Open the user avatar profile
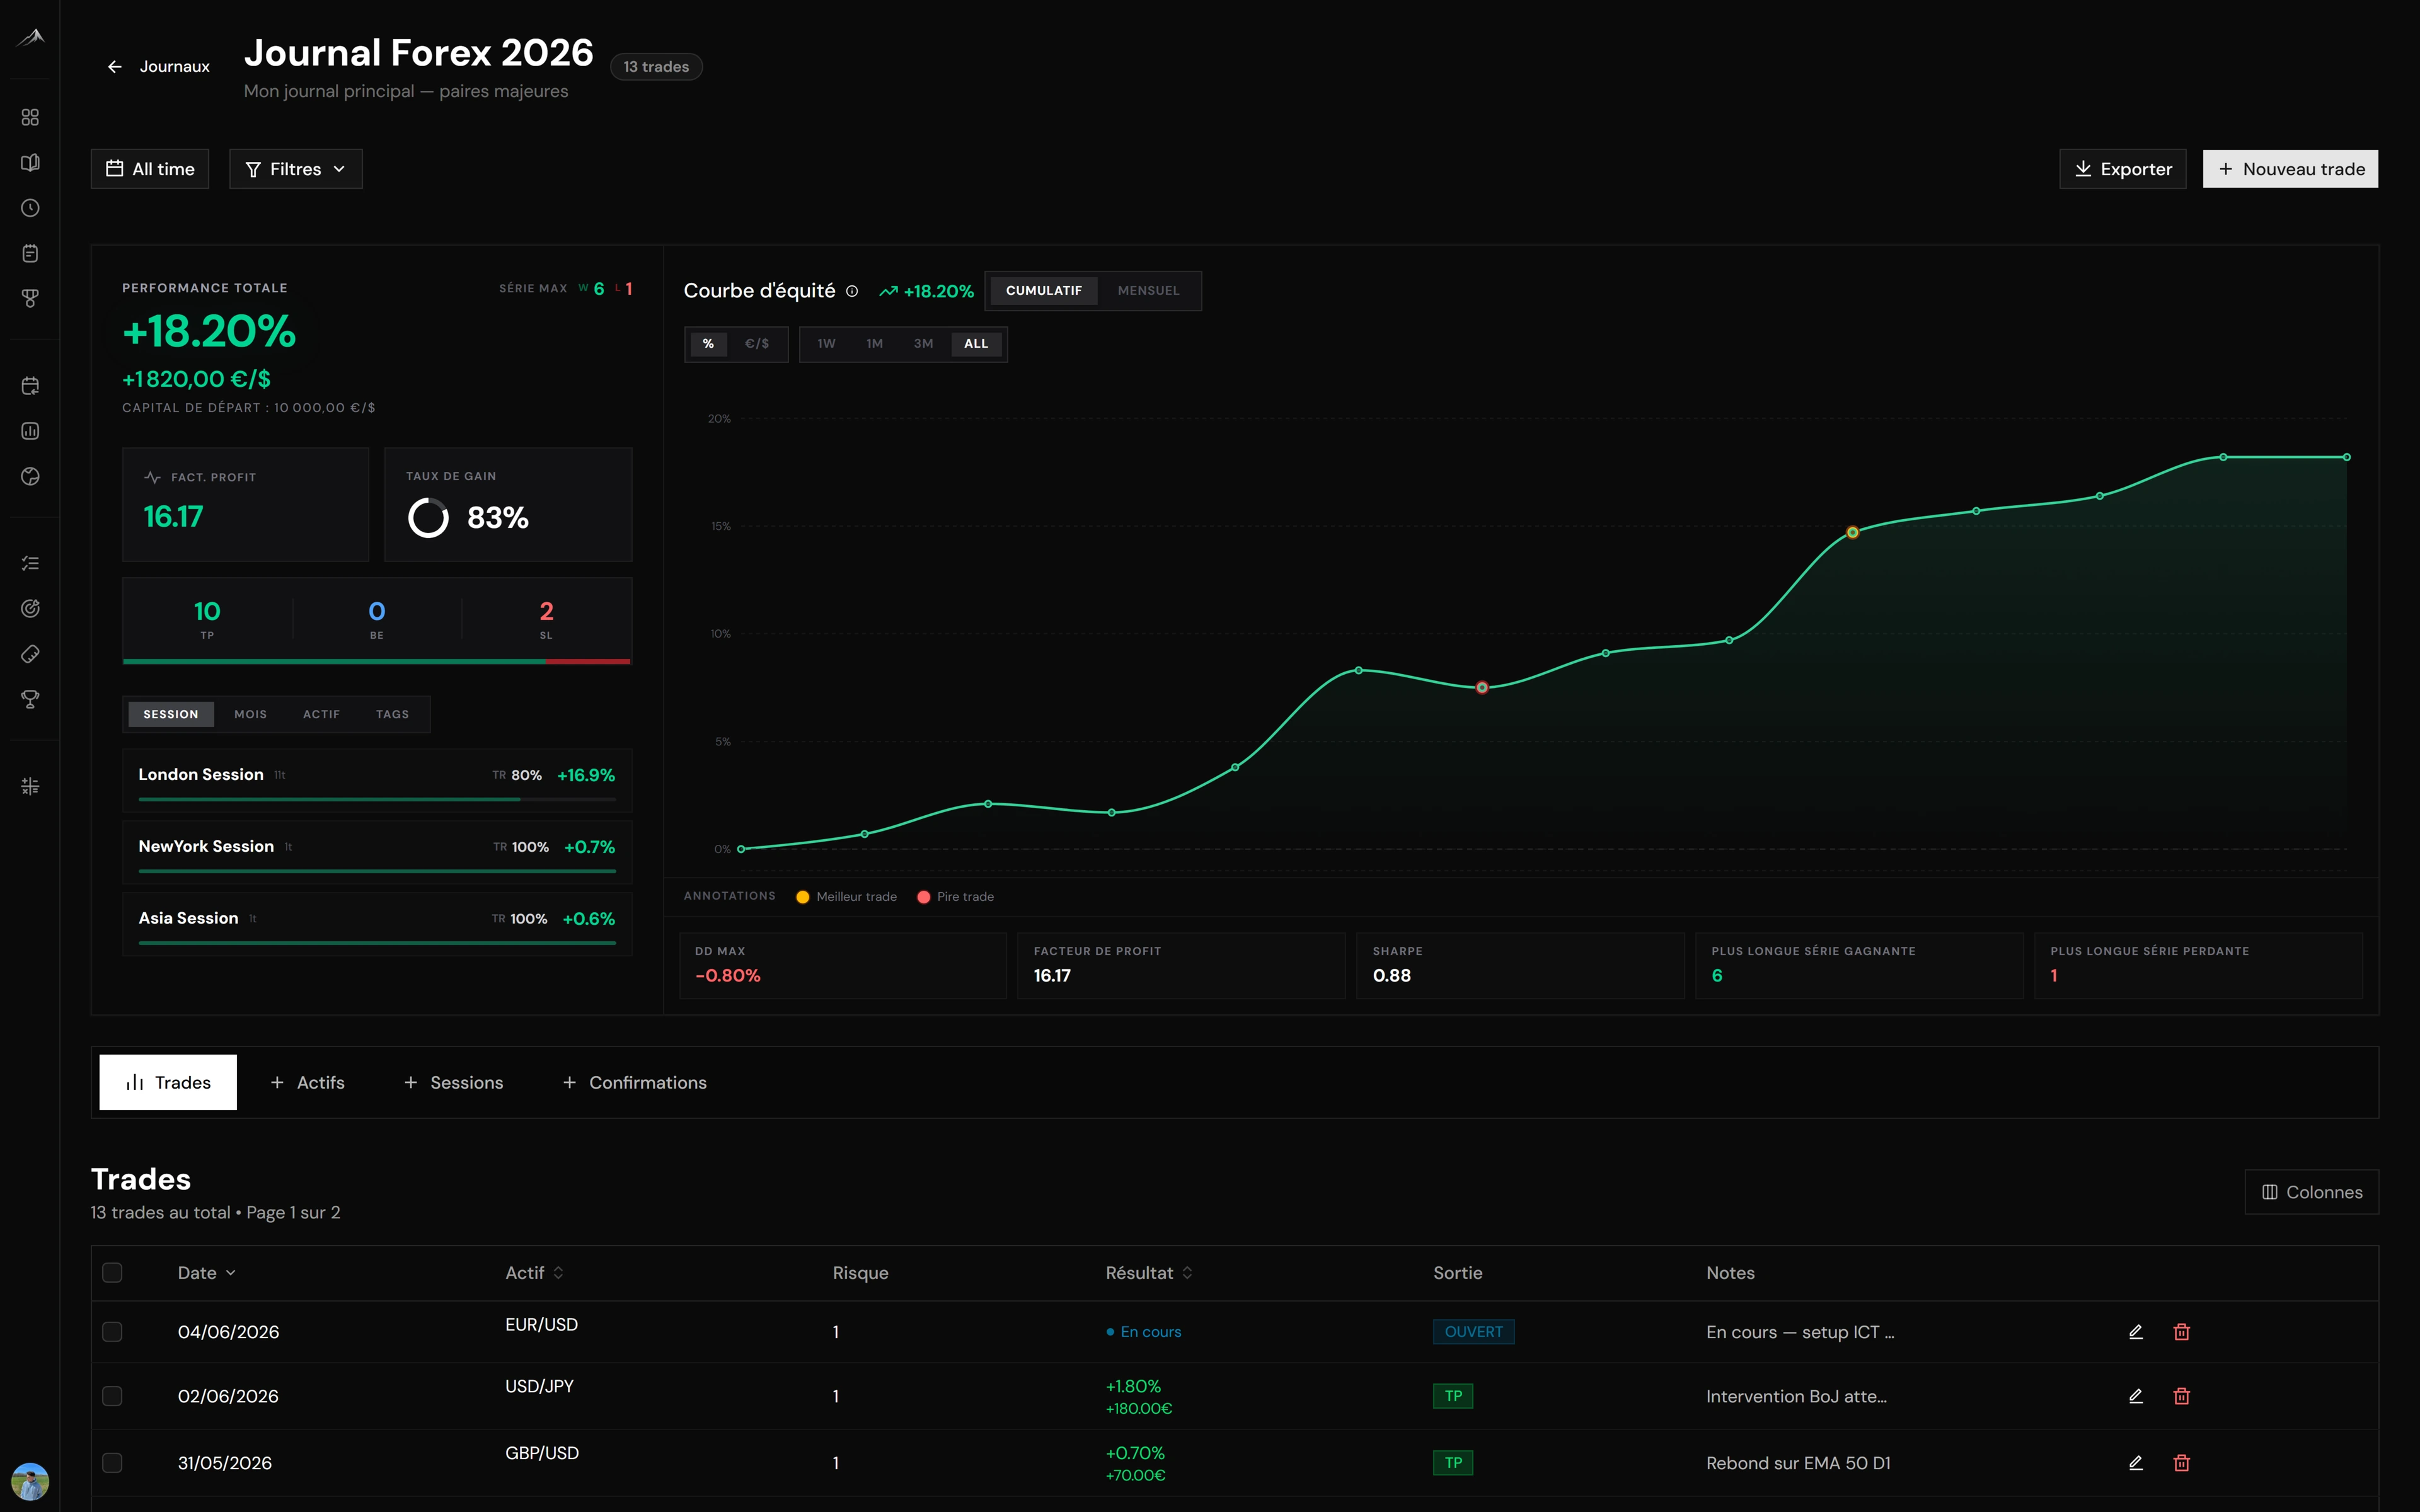2420x1512 pixels. pyautogui.click(x=30, y=1481)
